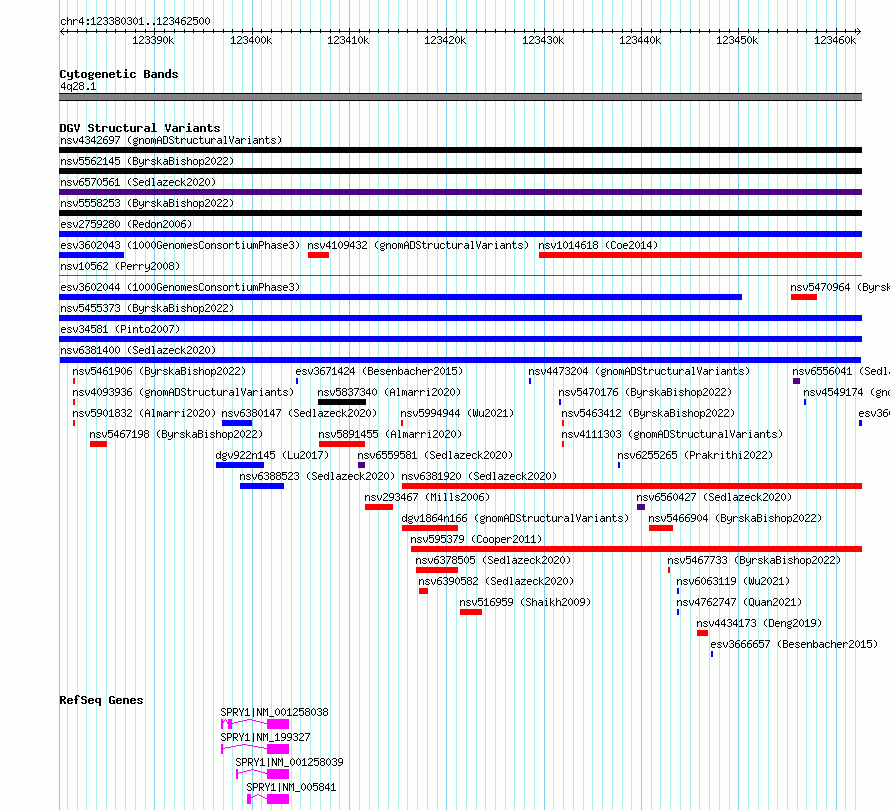The height and width of the screenshot is (810, 890).
Task: Click the nsv10562 Perry2008 label
Action: pos(120,266)
